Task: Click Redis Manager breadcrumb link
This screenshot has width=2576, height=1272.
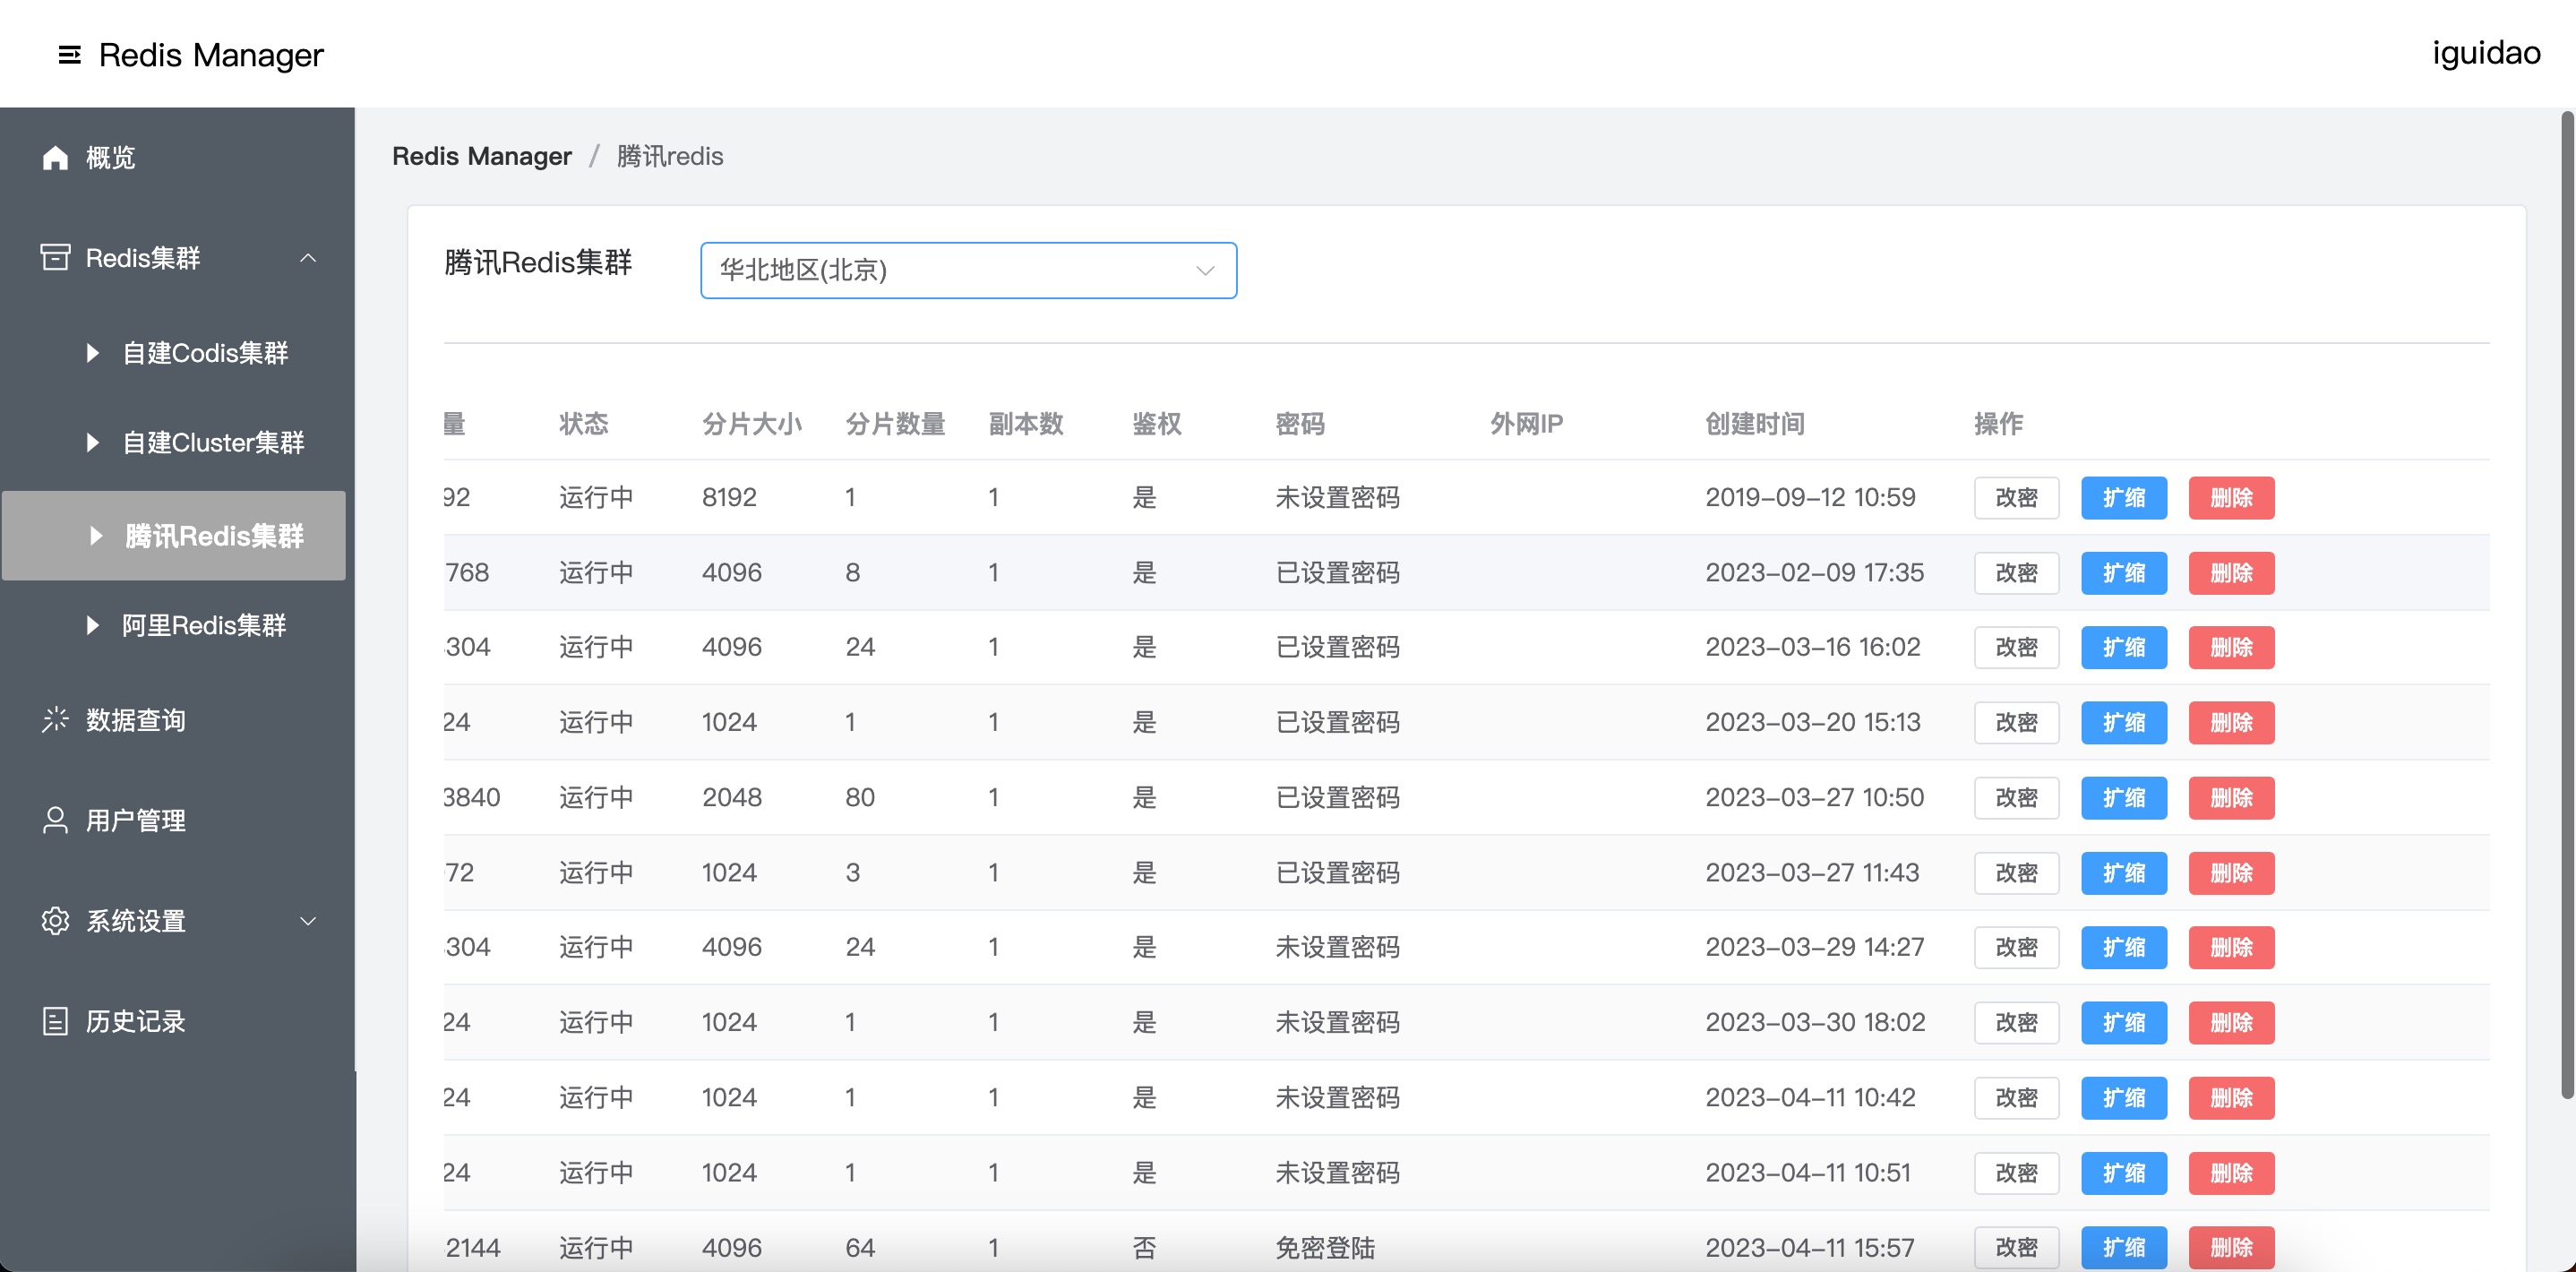Action: point(481,157)
